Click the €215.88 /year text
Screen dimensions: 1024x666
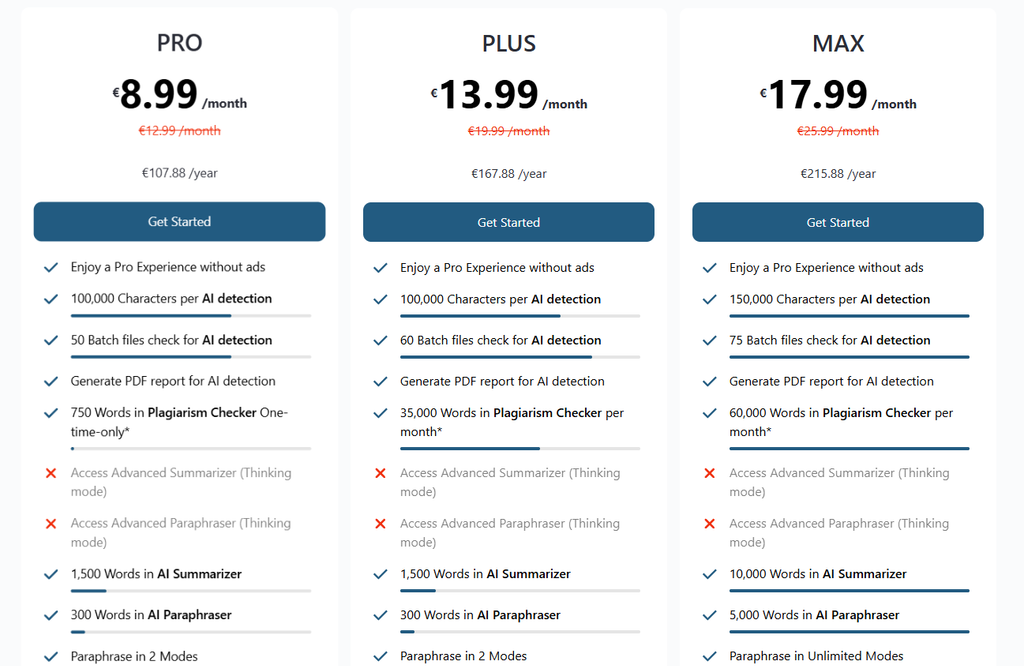[x=838, y=174]
